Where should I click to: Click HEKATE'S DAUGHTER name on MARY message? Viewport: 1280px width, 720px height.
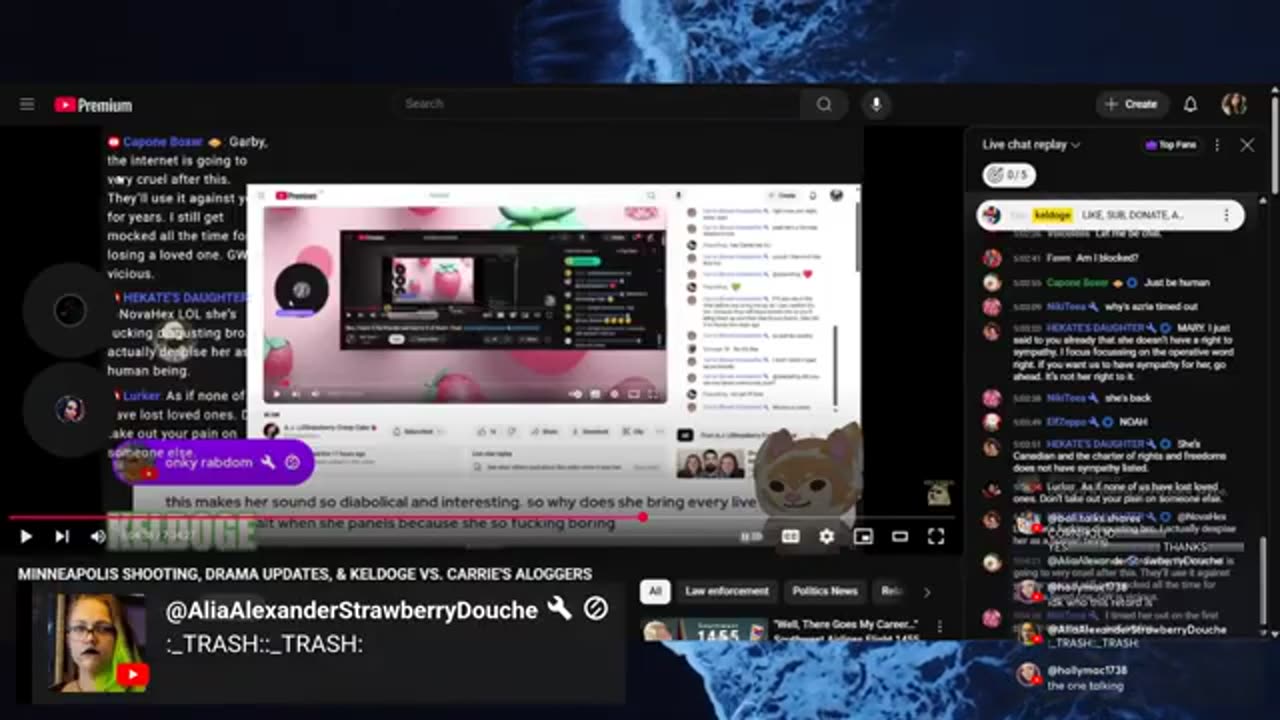point(1095,328)
